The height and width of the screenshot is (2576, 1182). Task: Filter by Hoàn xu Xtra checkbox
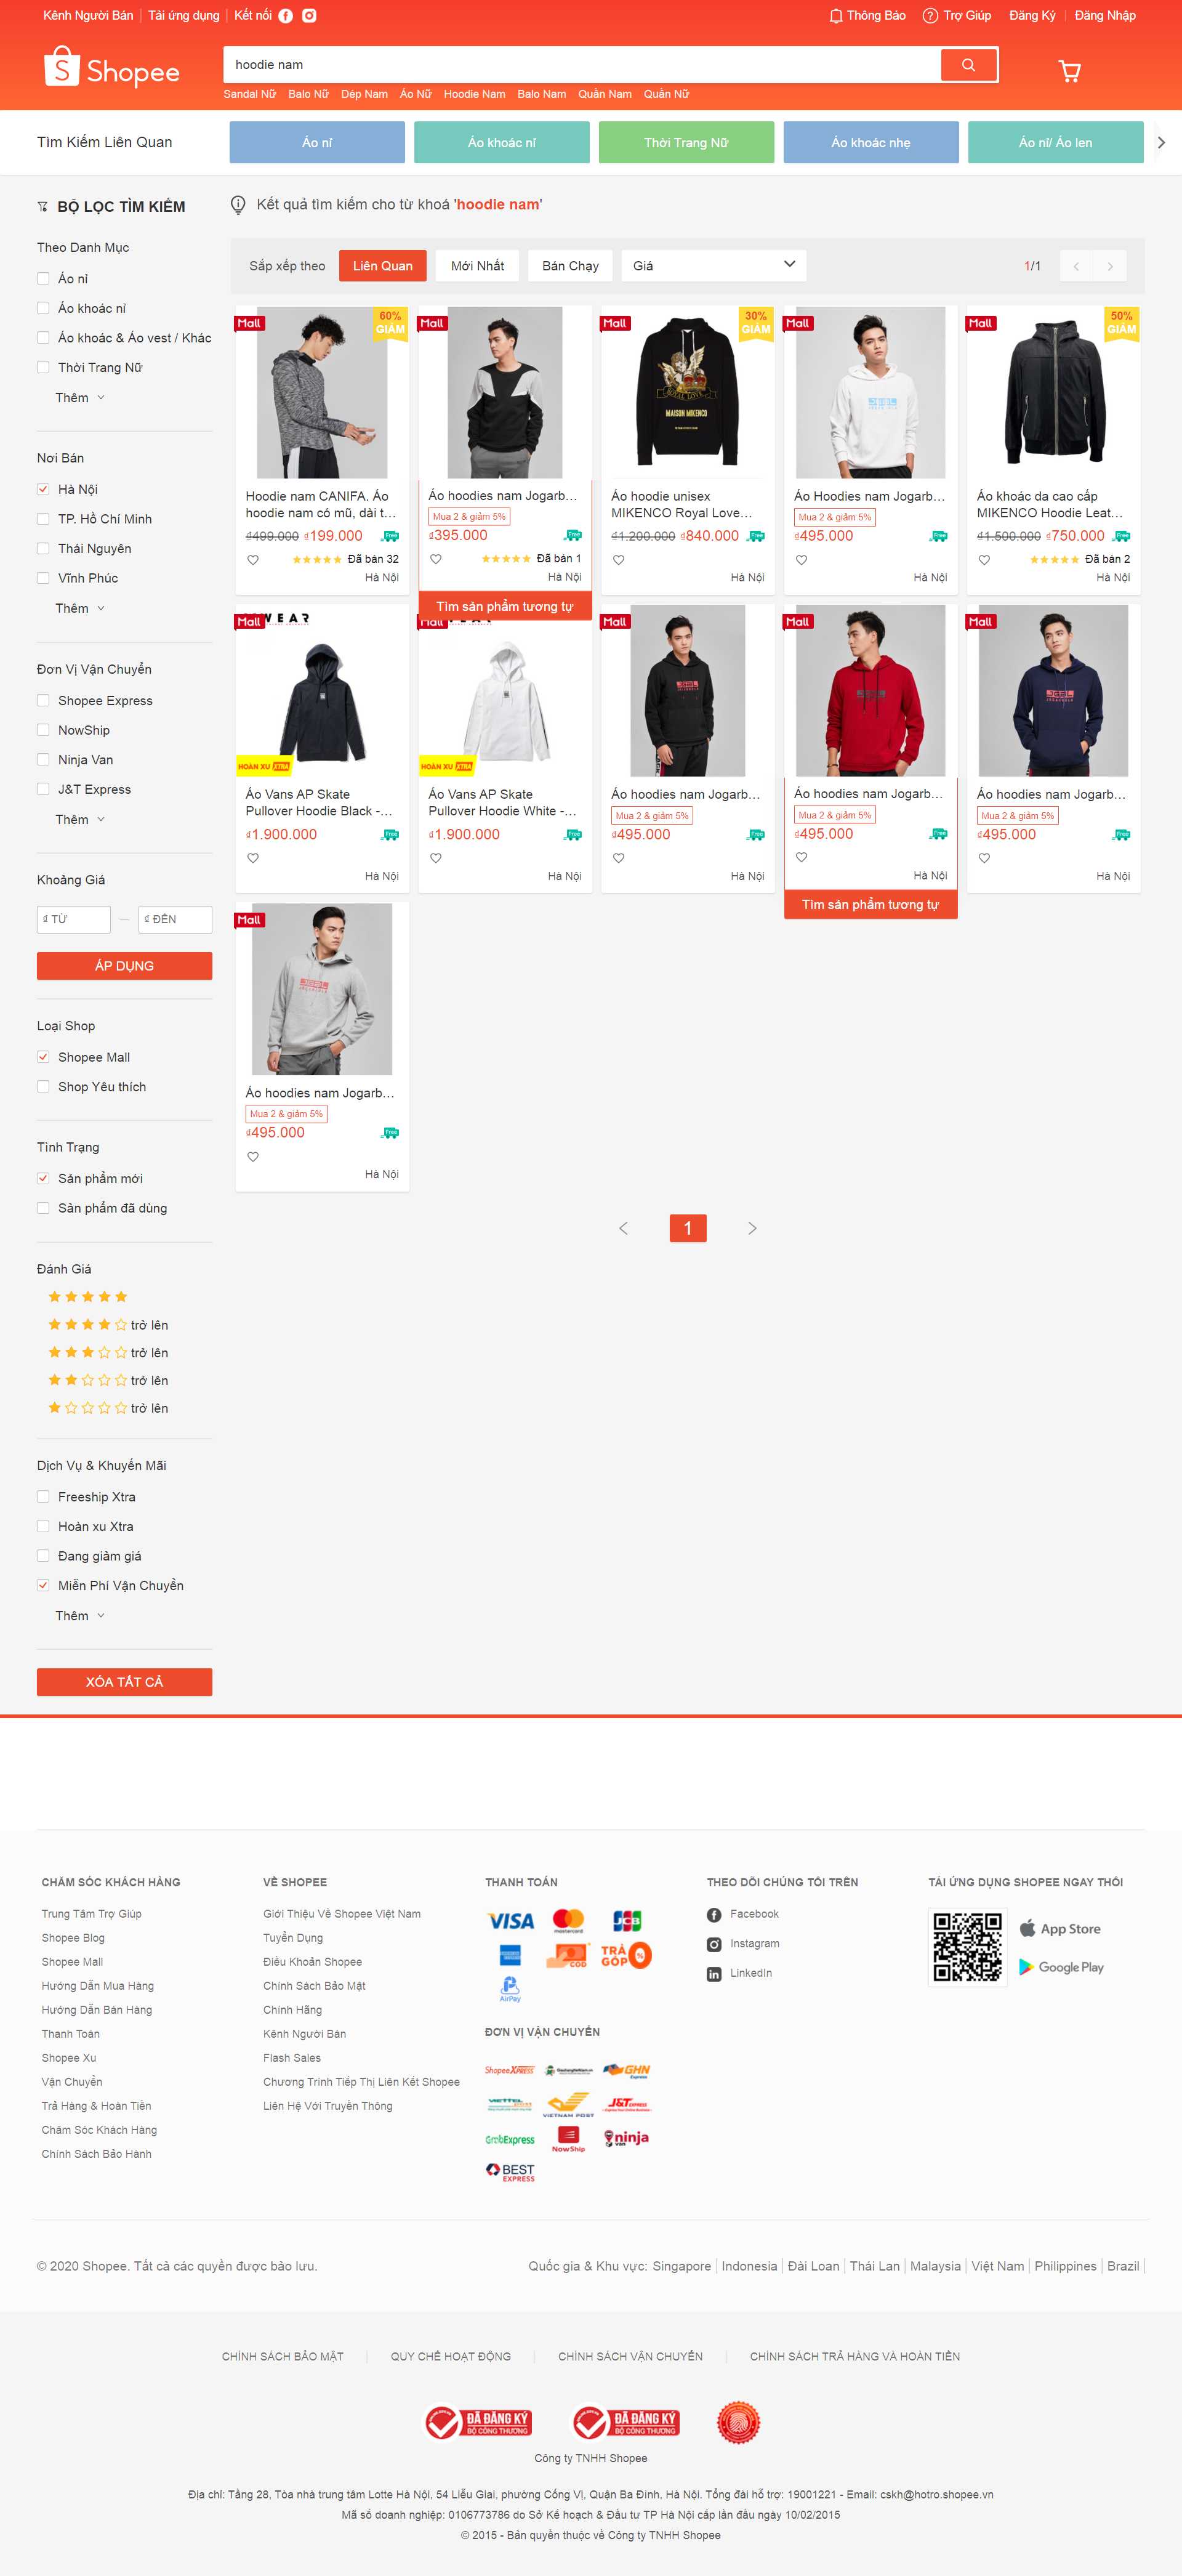tap(43, 1526)
